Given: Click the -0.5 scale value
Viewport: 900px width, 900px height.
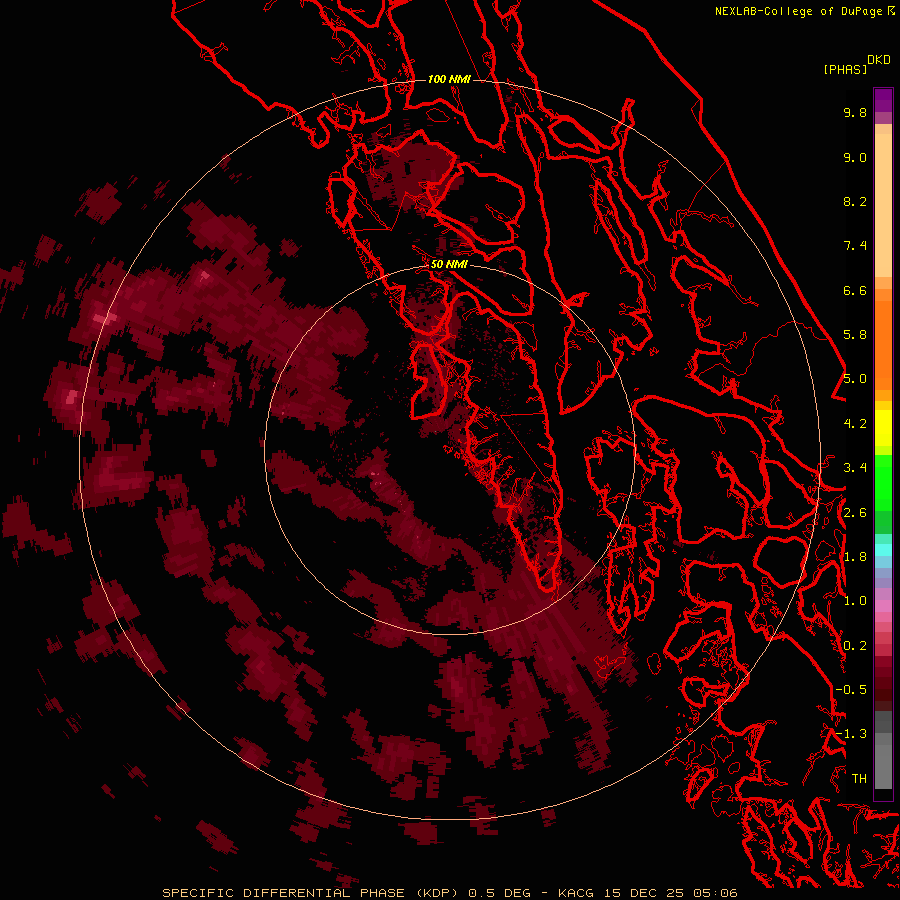Looking at the screenshot, I should coord(851,690).
